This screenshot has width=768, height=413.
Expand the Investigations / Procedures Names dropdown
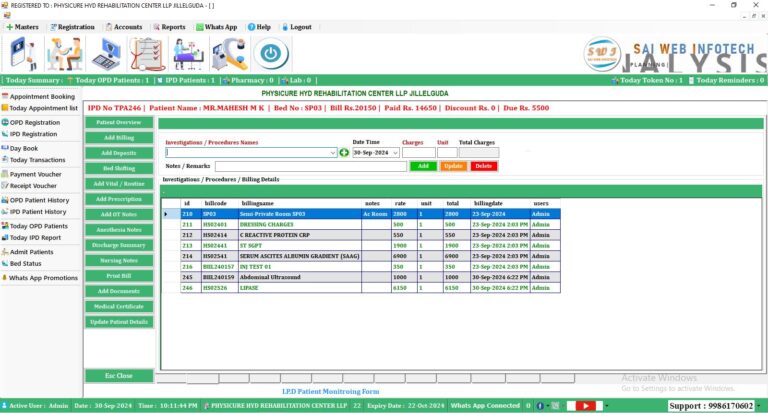pyautogui.click(x=333, y=153)
